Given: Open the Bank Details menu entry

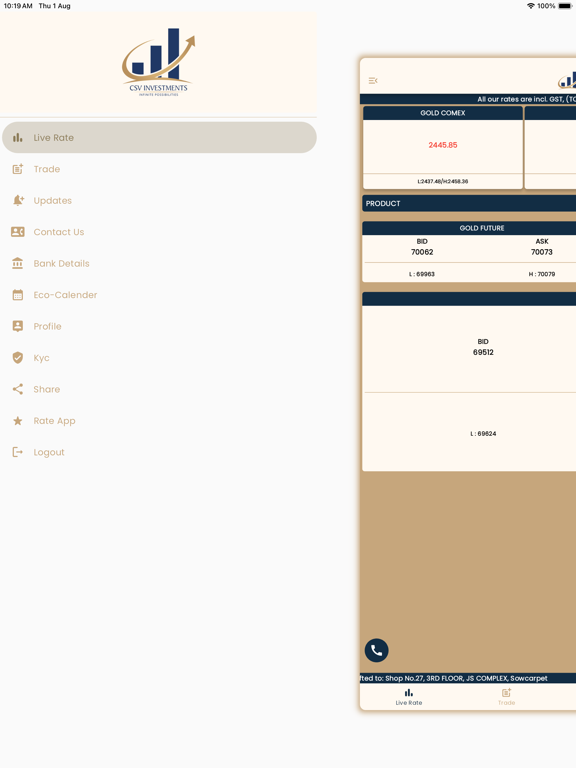Looking at the screenshot, I should tap(159, 263).
